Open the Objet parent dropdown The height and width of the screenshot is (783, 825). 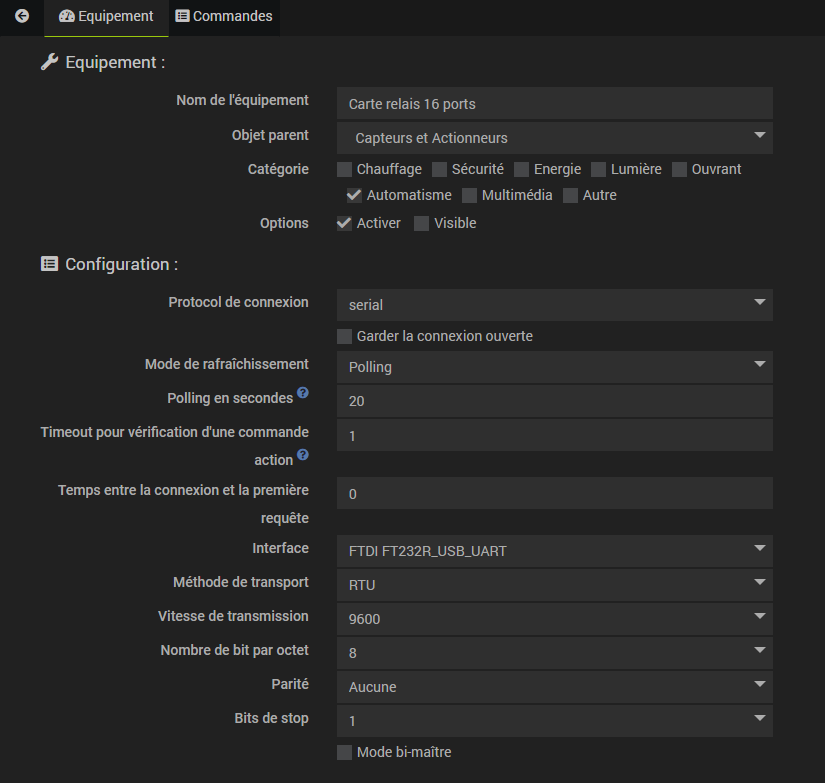(x=554, y=138)
